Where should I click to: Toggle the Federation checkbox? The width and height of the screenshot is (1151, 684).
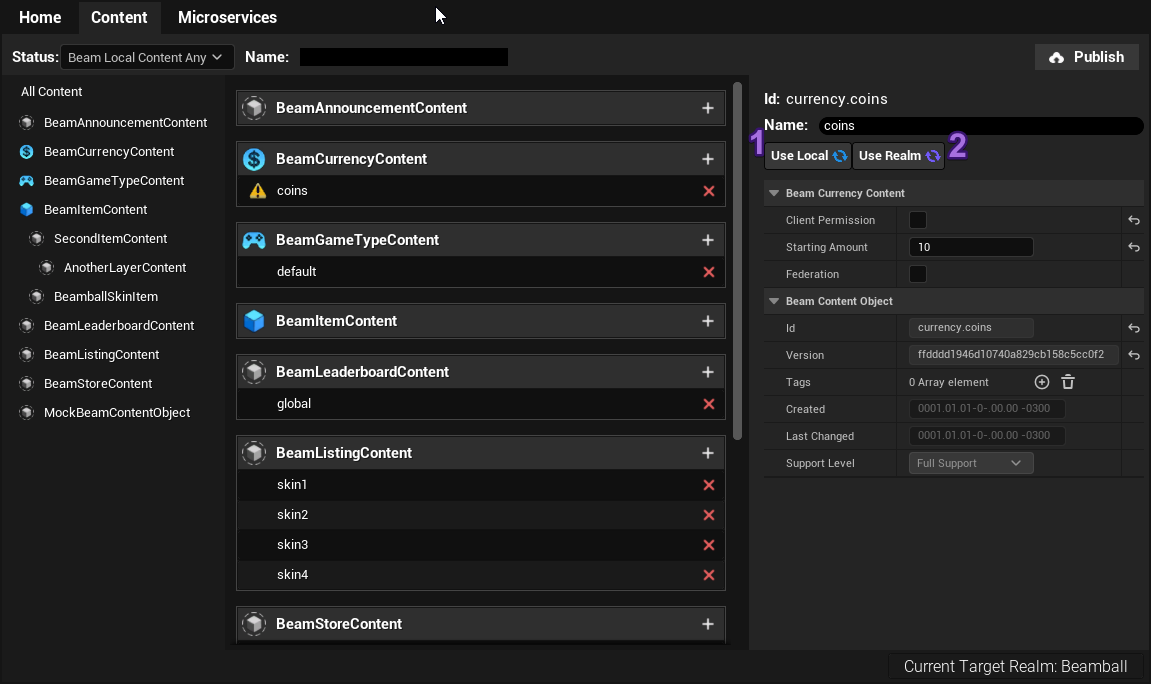click(x=917, y=274)
